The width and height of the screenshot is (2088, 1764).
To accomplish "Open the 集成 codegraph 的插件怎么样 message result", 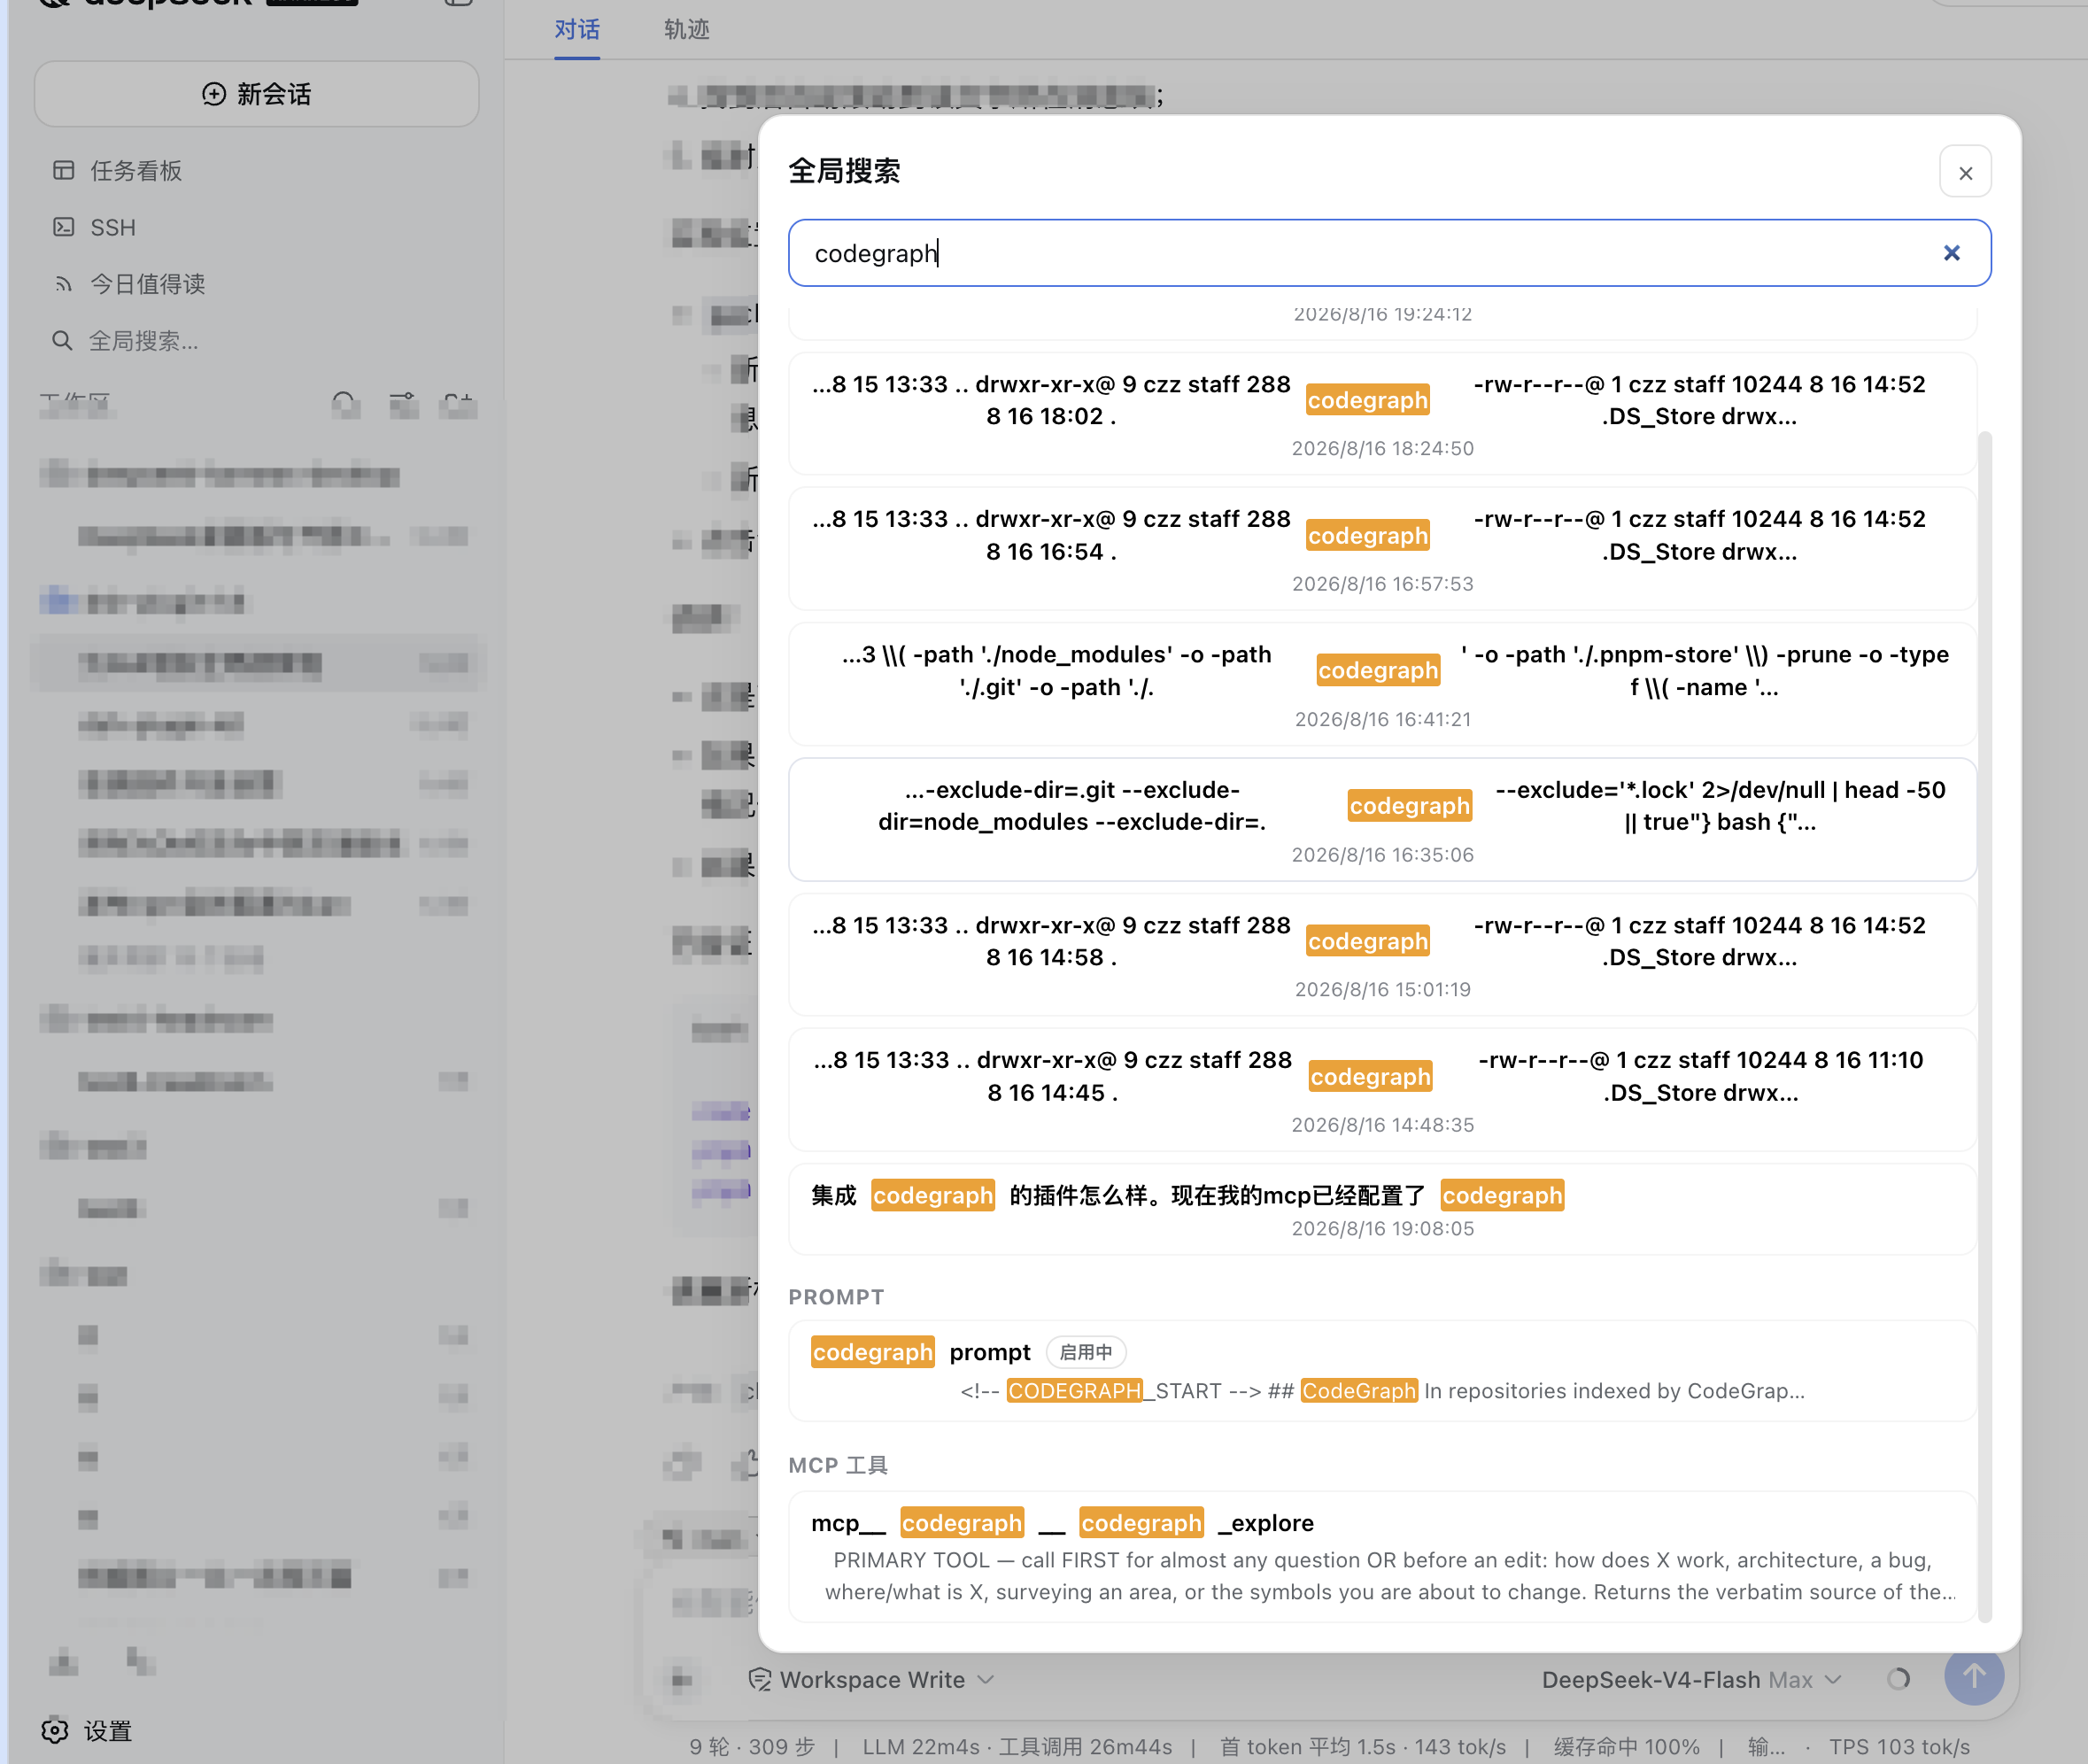I will [x=1382, y=1209].
